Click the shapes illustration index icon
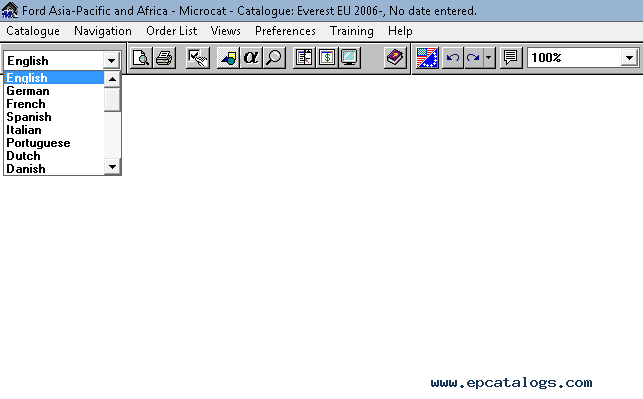The height and width of the screenshot is (399, 643). point(228,58)
